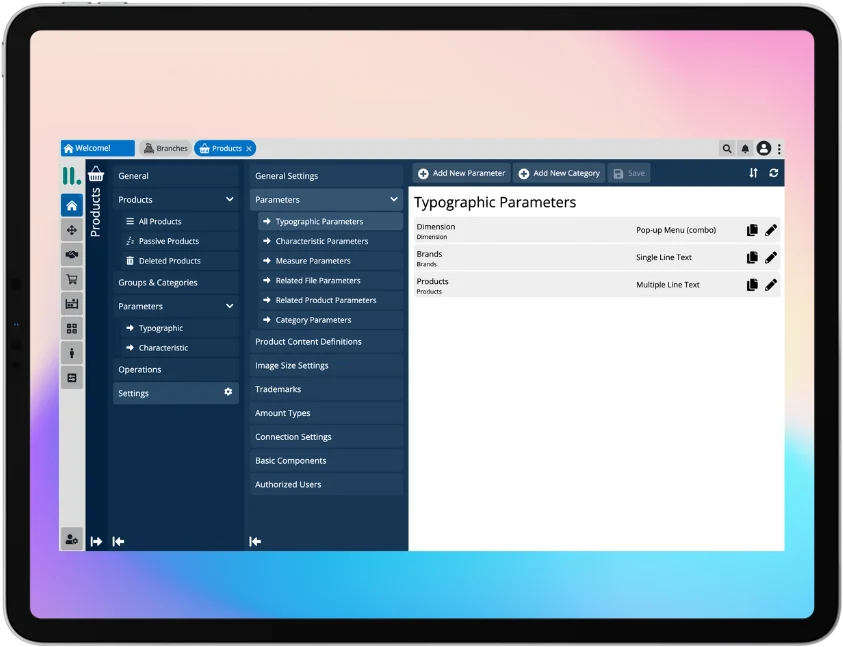Collapse the Products section chevron
The width and height of the screenshot is (843, 647).
click(x=231, y=199)
